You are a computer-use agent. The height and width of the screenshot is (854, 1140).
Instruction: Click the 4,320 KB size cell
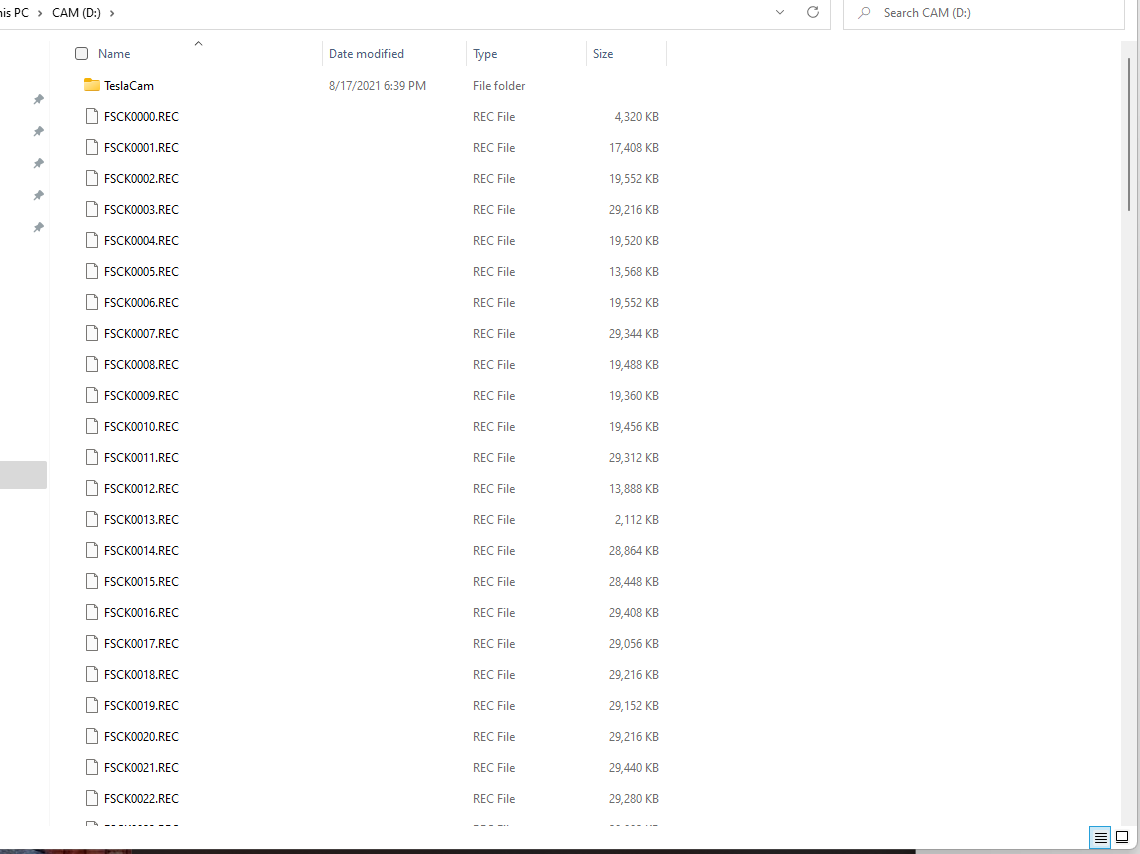[636, 116]
